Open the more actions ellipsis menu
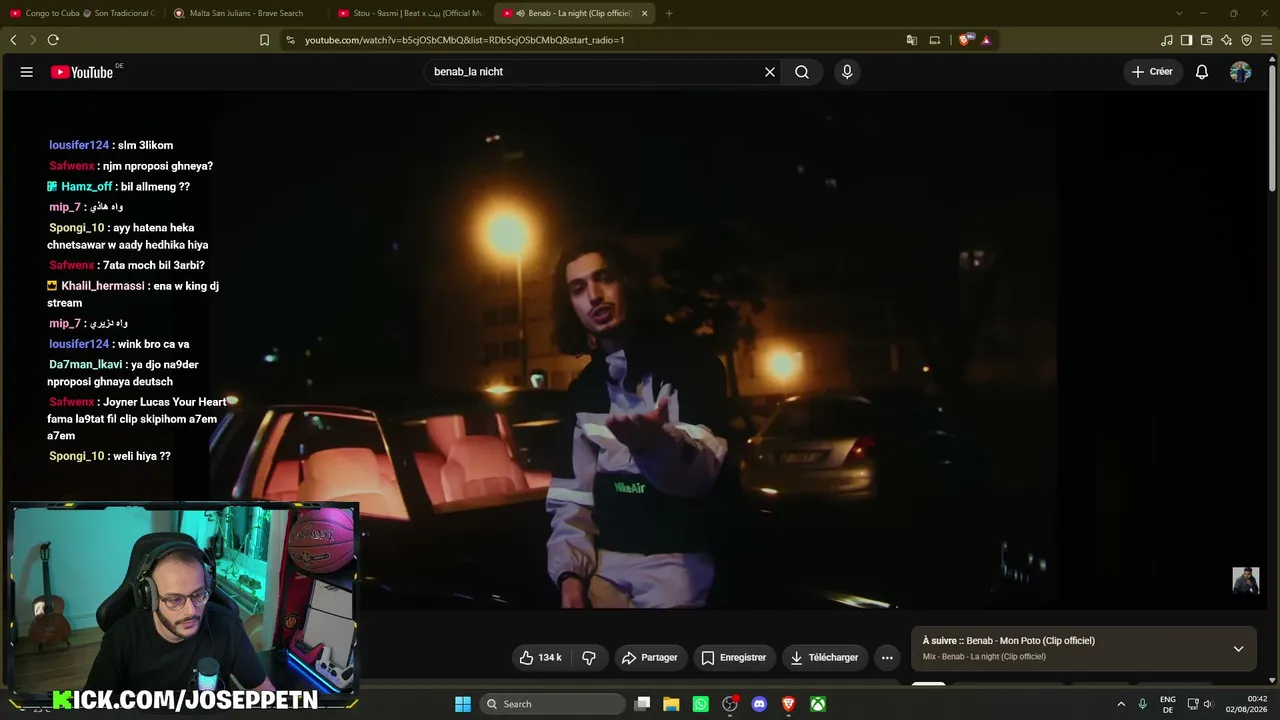1280x720 pixels. (x=887, y=658)
